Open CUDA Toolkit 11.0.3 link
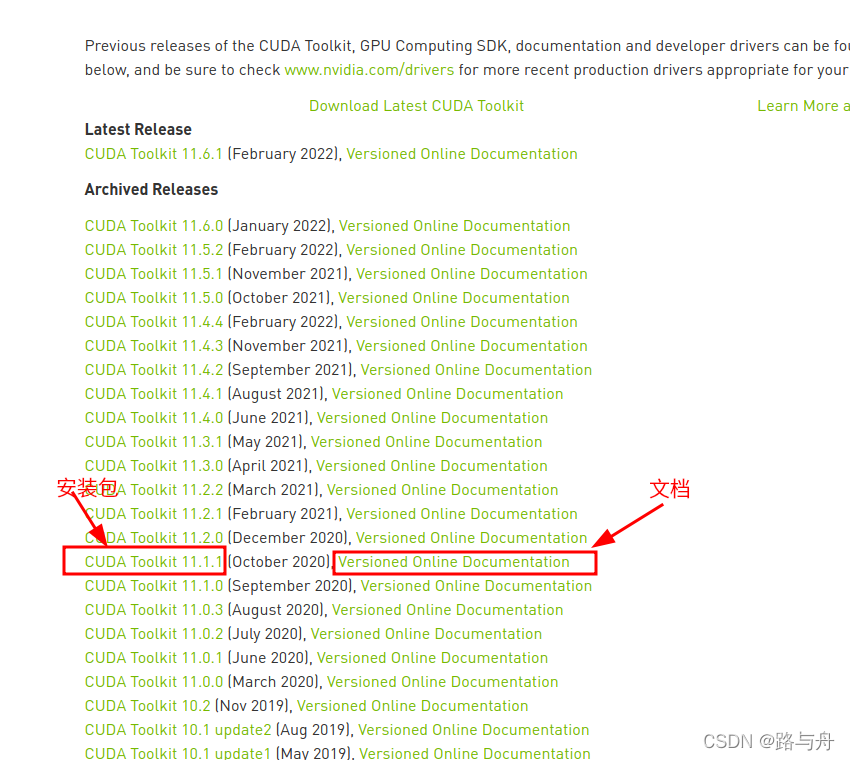The image size is (850, 760). [154, 610]
